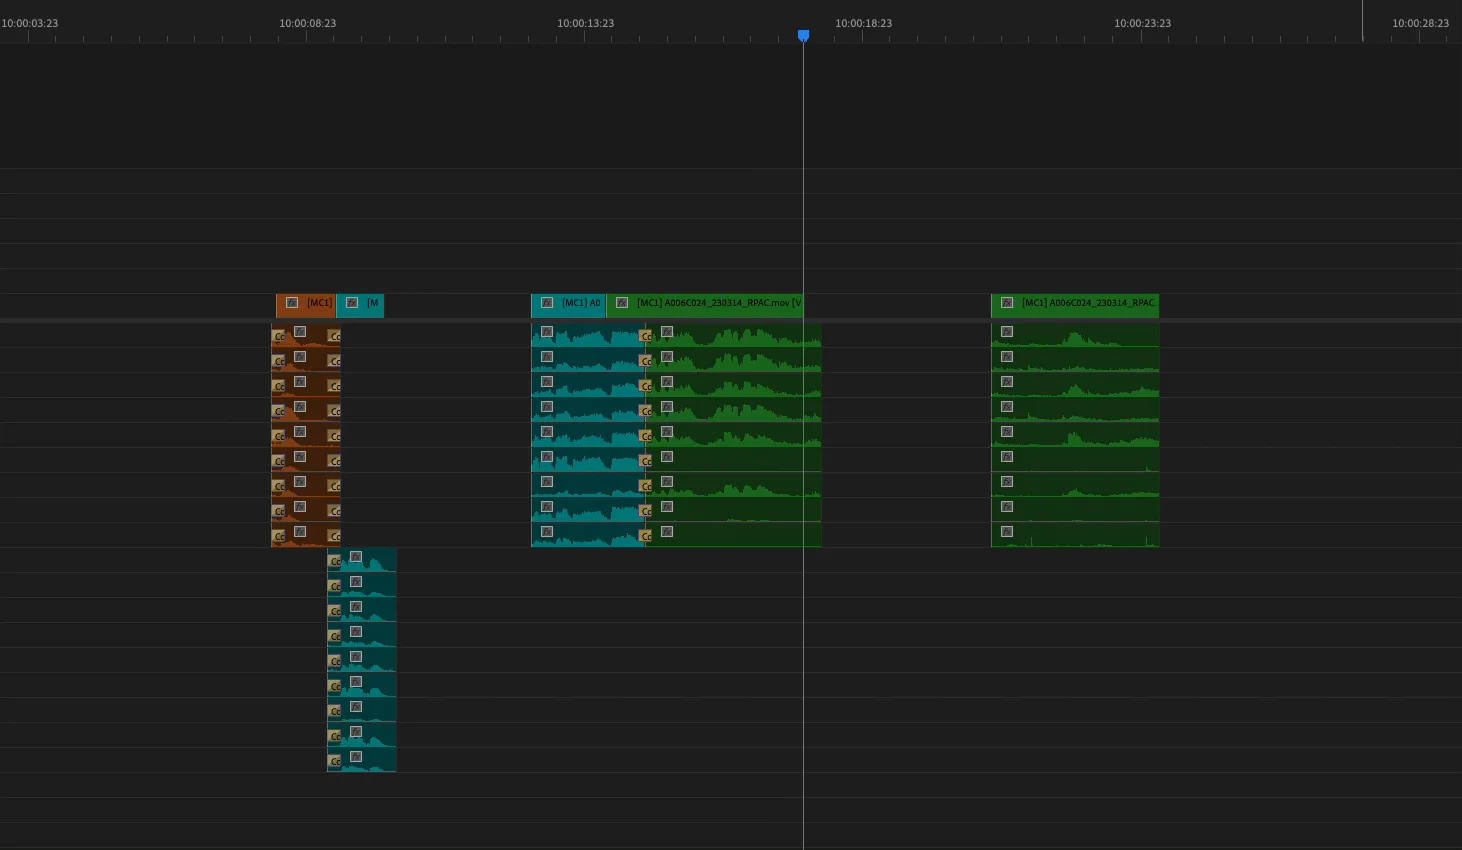Click the 10:00:23:23 timecode on the ruler

1142,23
